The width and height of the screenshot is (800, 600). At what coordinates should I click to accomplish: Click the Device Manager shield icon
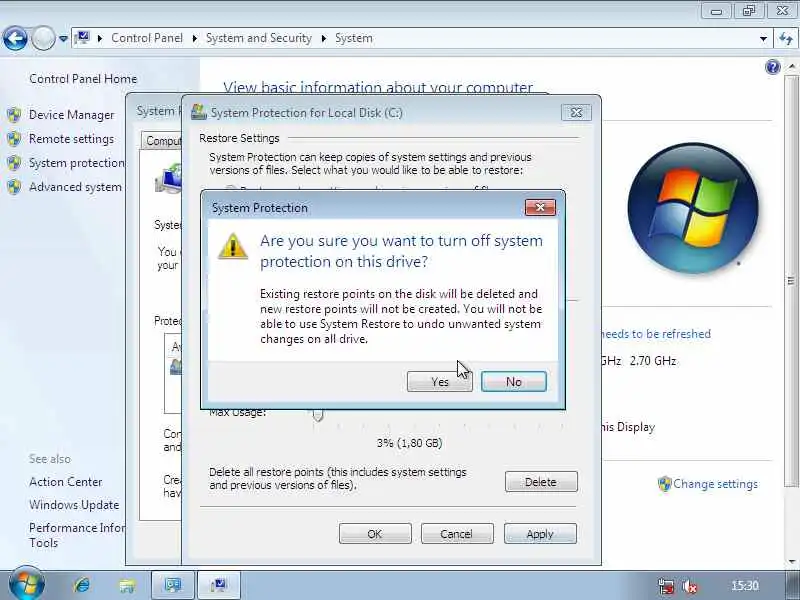click(14, 115)
